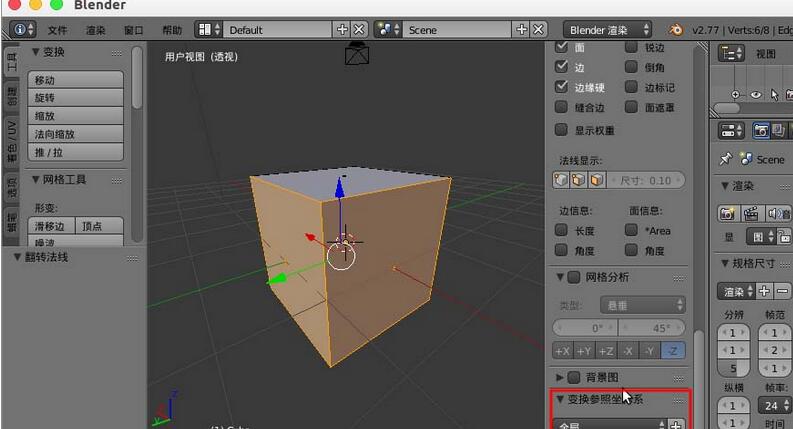Open the 渲染 presets dropdown in 规格尺寸
Image resolution: width=793 pixels, height=429 pixels.
[x=736, y=291]
